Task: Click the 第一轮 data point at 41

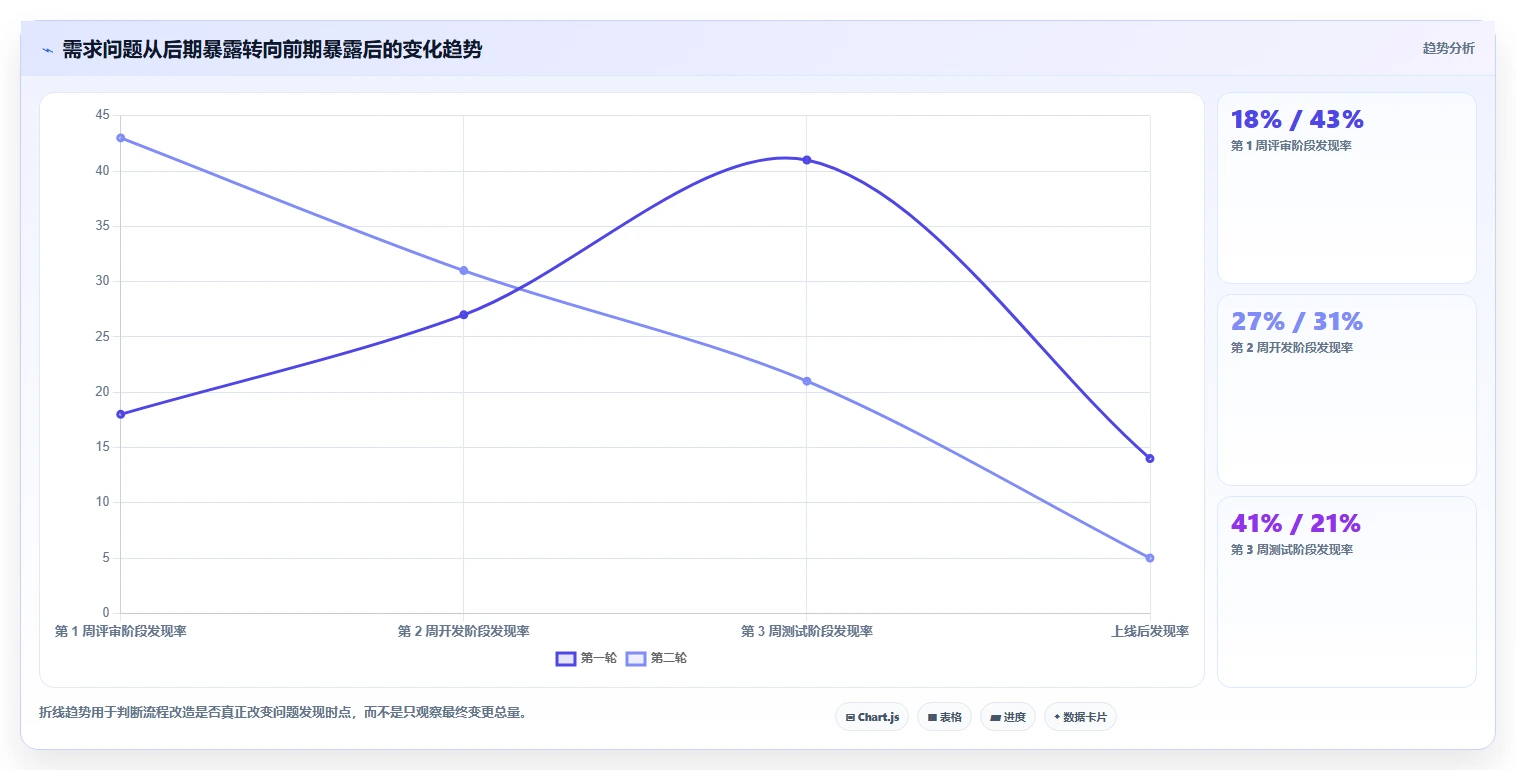Action: (x=806, y=160)
